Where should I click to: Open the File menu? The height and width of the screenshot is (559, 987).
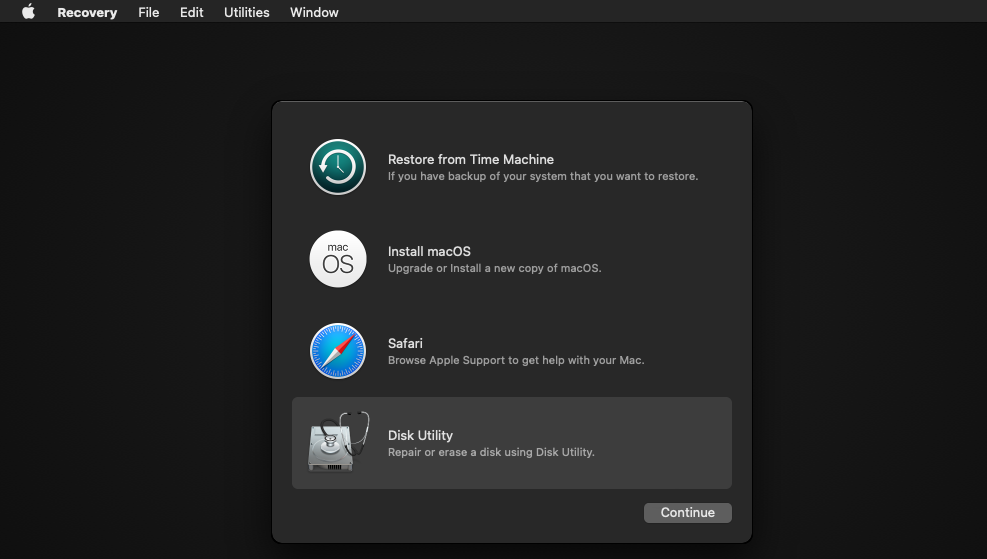(148, 13)
